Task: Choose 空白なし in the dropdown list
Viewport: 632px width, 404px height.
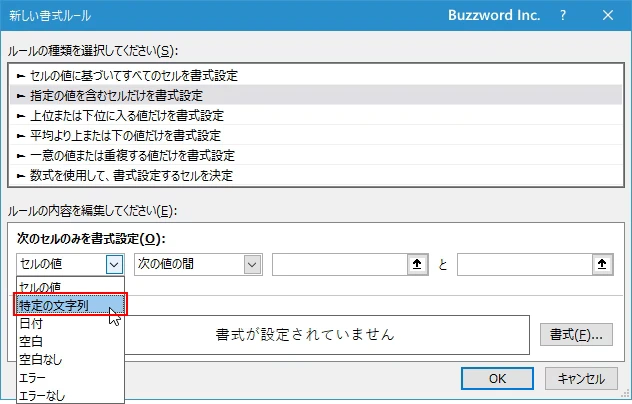Action: click(70, 359)
